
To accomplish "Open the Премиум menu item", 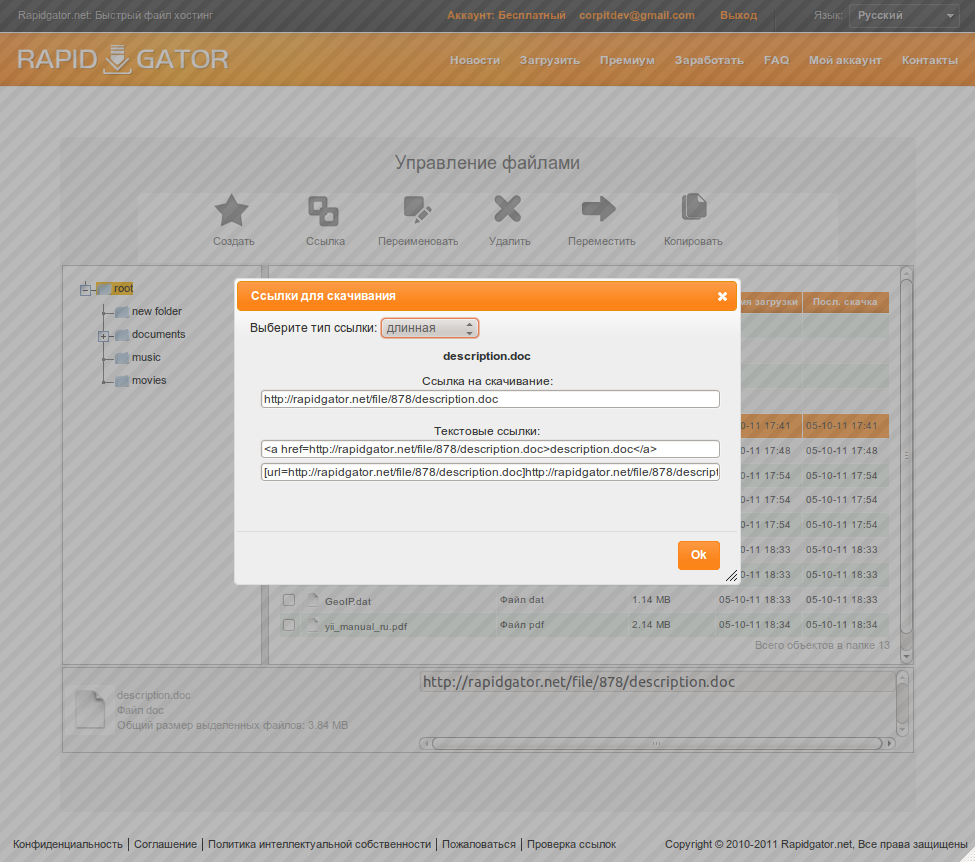I will click(627, 60).
